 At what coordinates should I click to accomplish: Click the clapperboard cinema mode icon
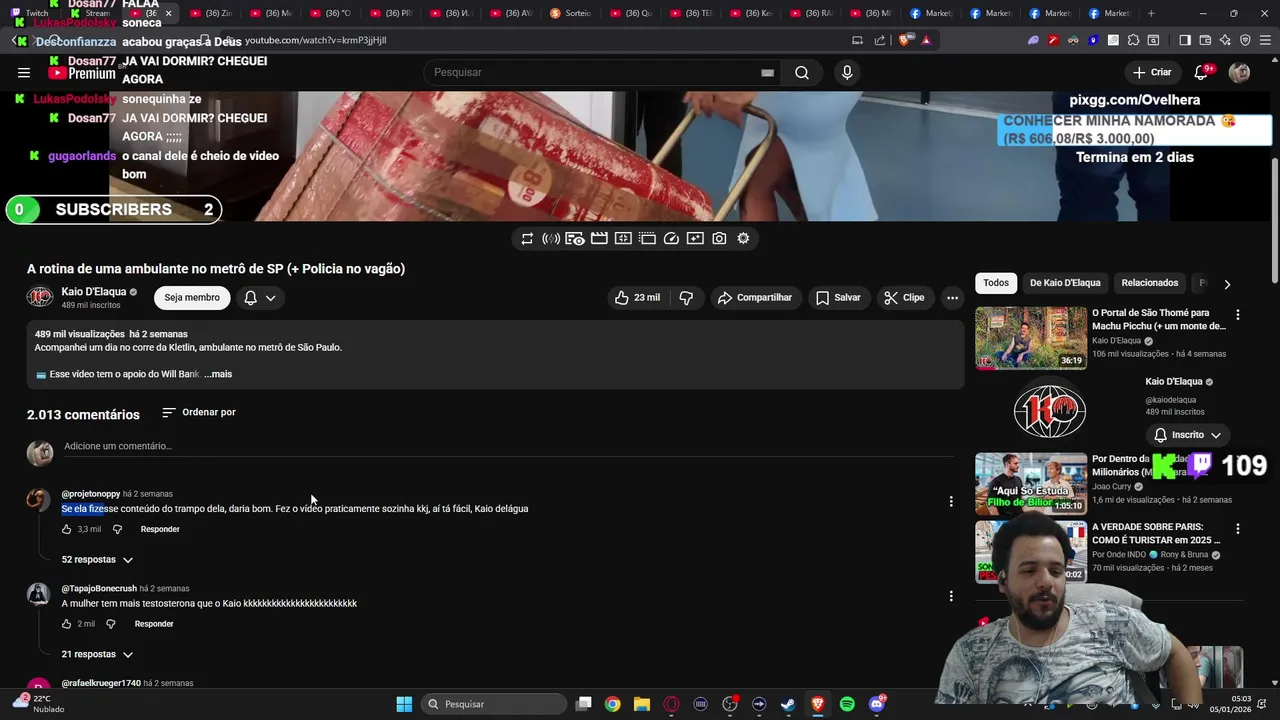click(x=599, y=238)
